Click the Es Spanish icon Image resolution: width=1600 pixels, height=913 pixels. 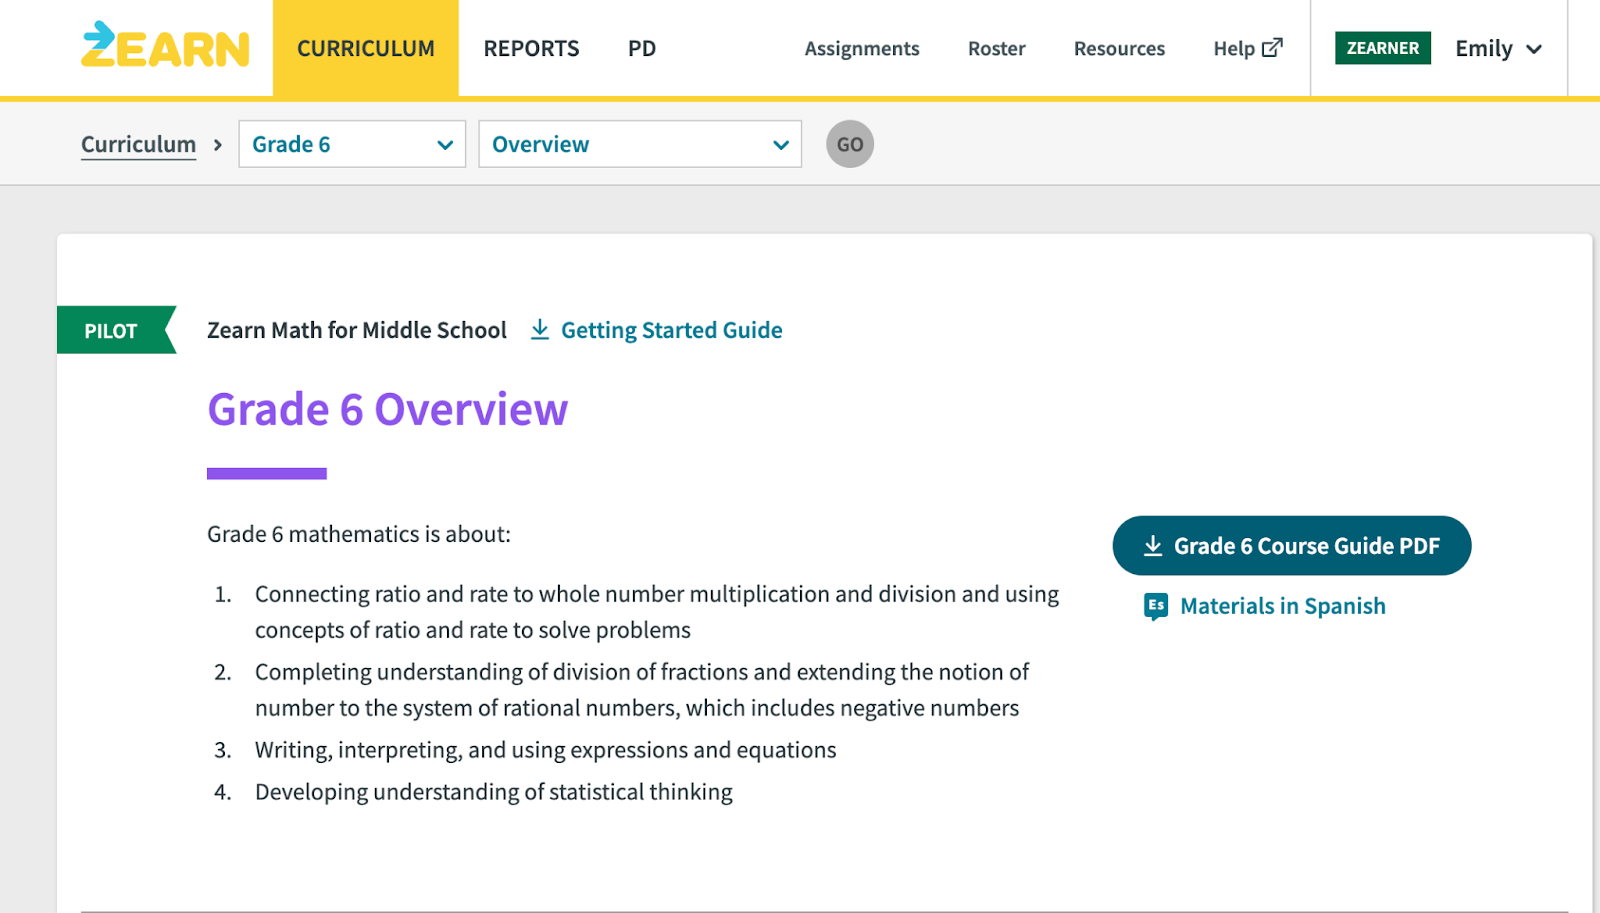[1156, 606]
